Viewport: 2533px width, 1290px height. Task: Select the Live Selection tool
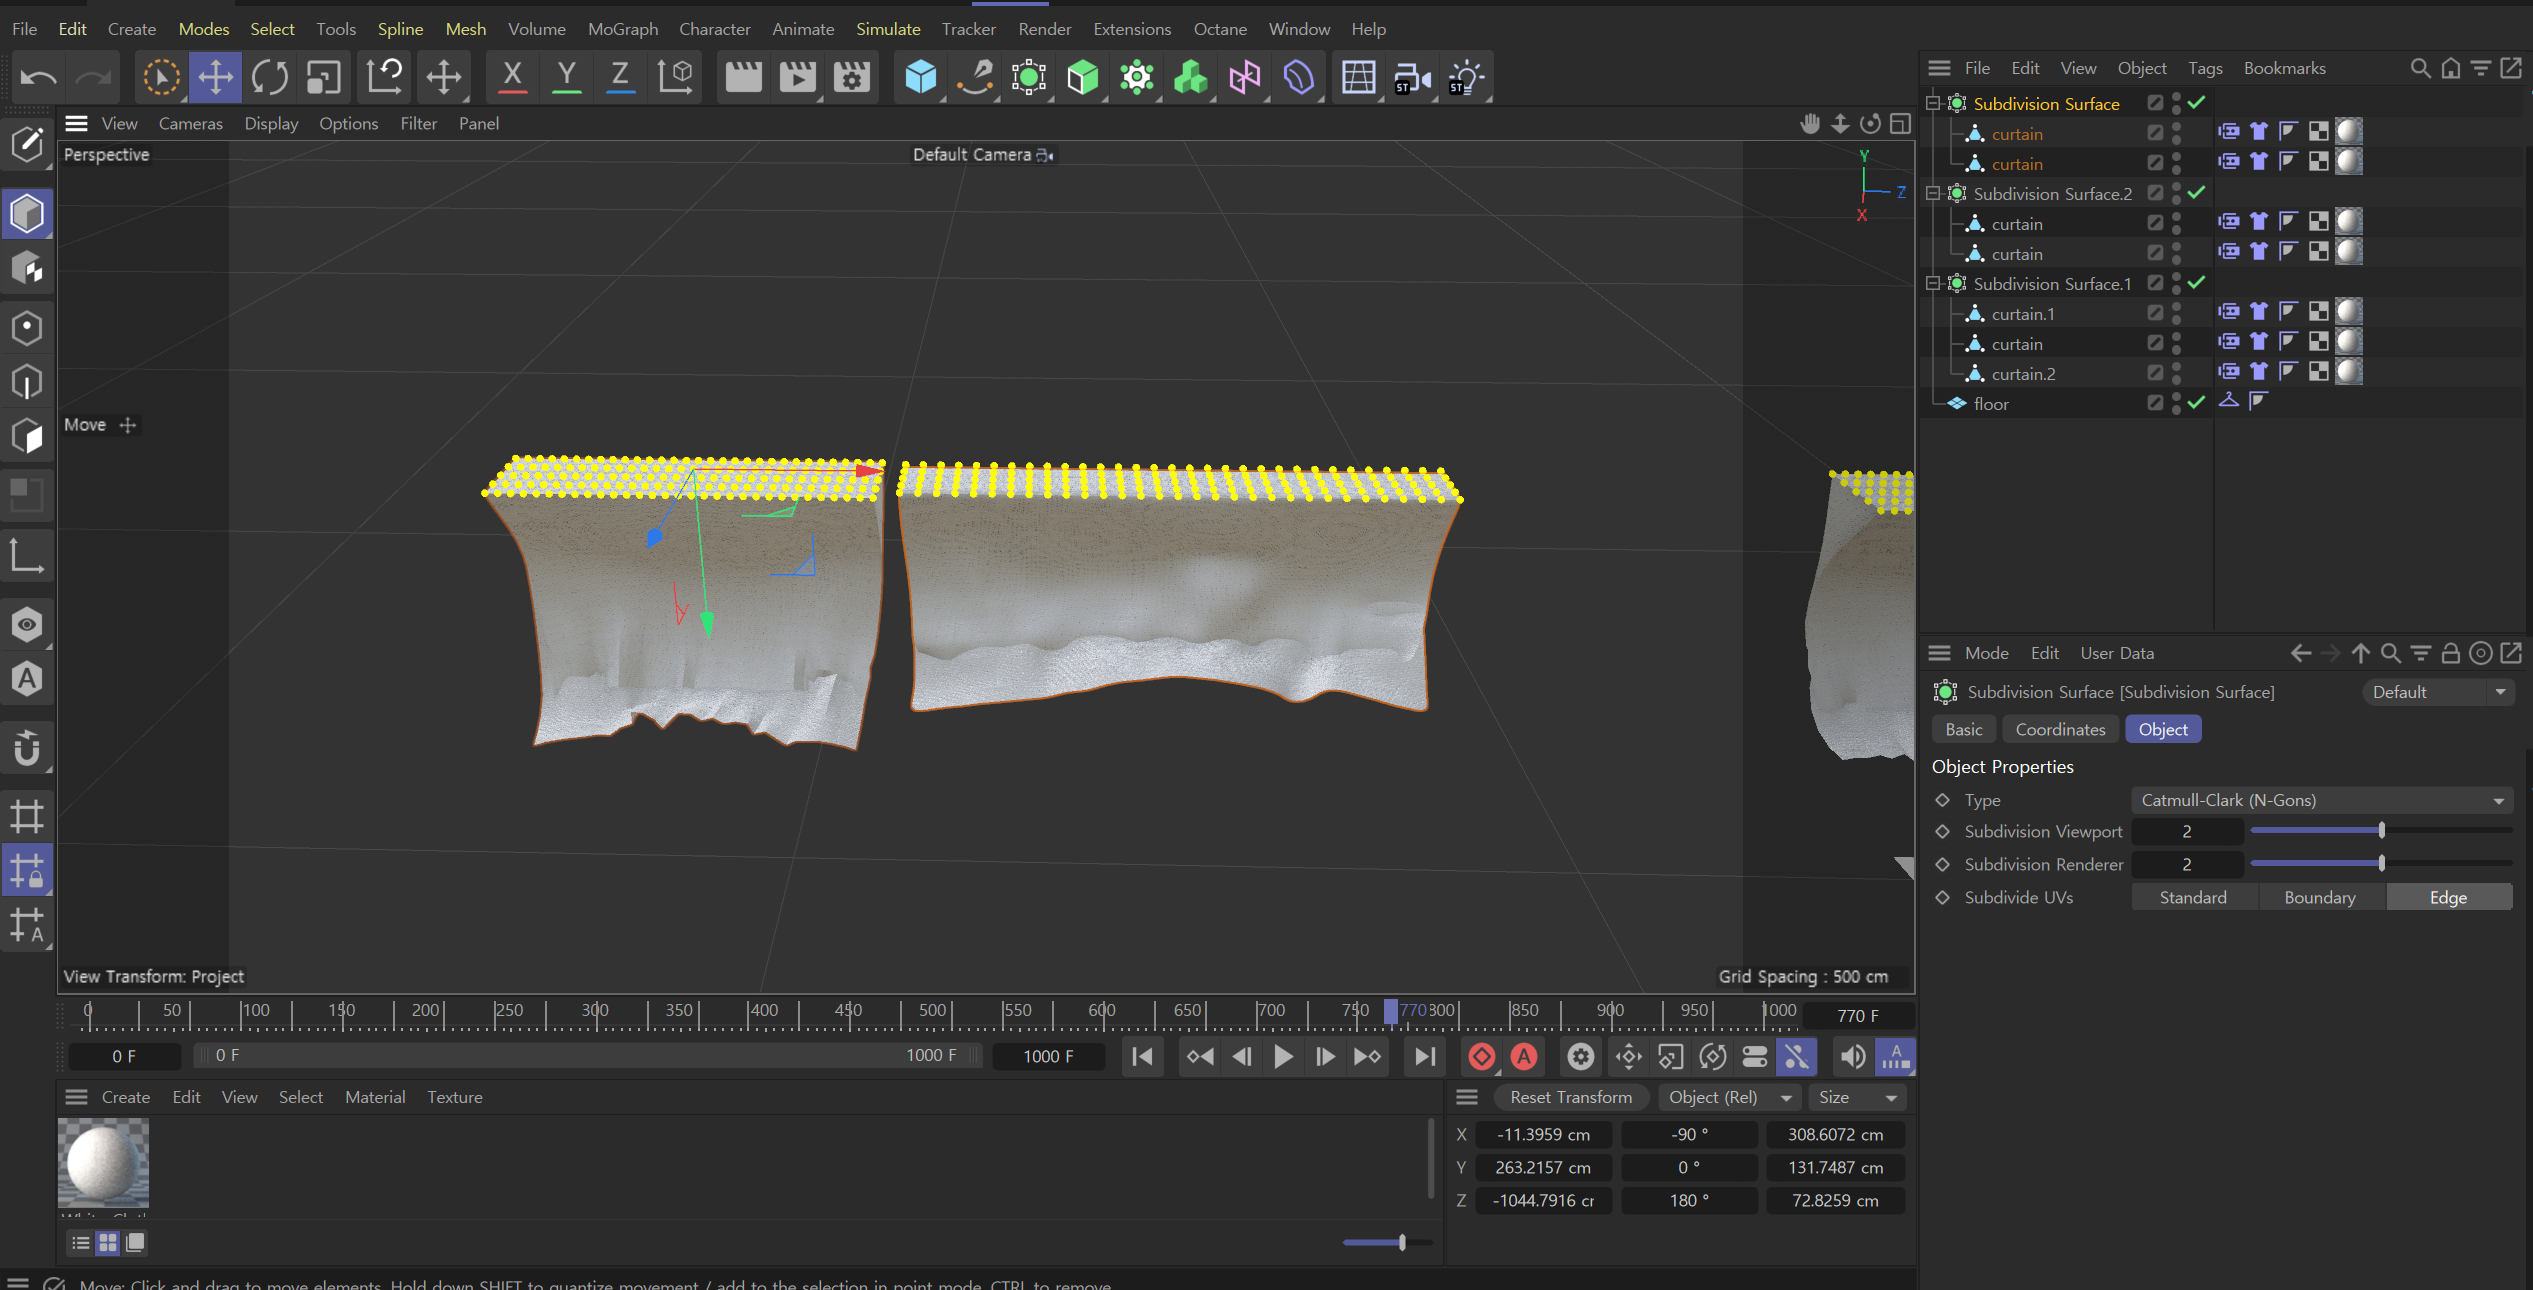[x=161, y=77]
